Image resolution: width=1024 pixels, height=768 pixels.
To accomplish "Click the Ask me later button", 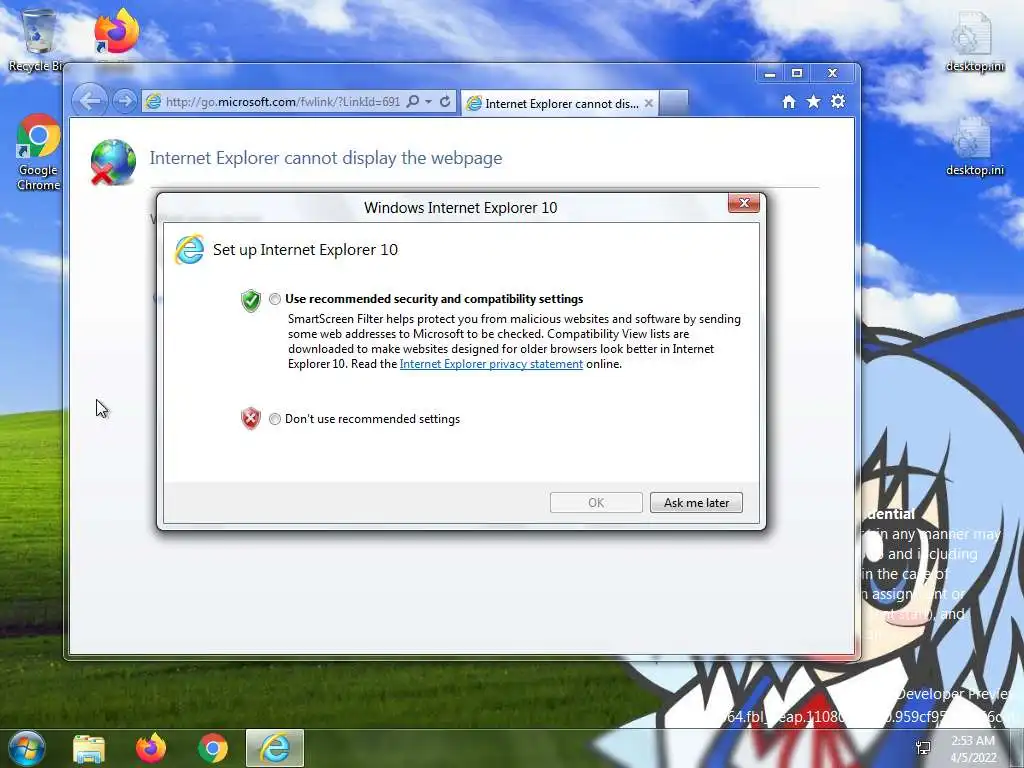I will 696,503.
